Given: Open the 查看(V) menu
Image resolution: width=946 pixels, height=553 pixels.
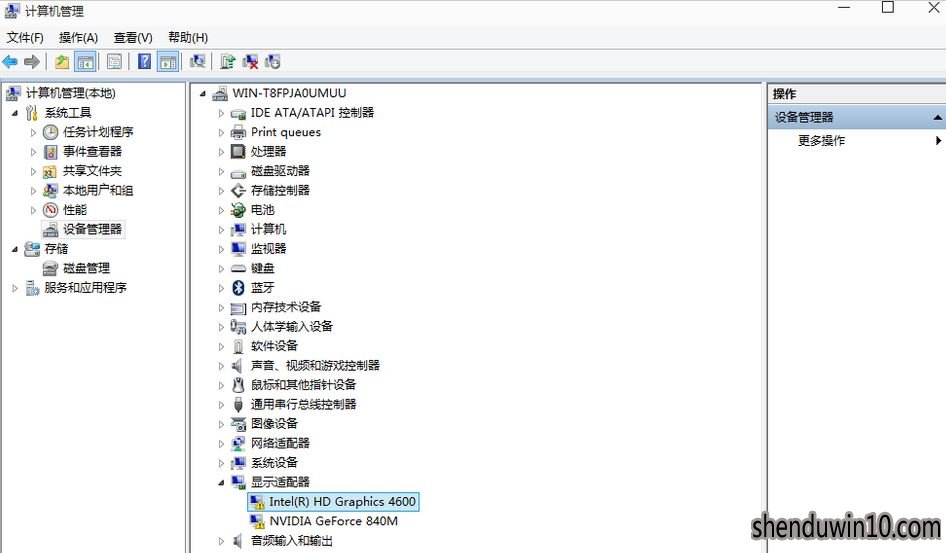Looking at the screenshot, I should [x=133, y=37].
